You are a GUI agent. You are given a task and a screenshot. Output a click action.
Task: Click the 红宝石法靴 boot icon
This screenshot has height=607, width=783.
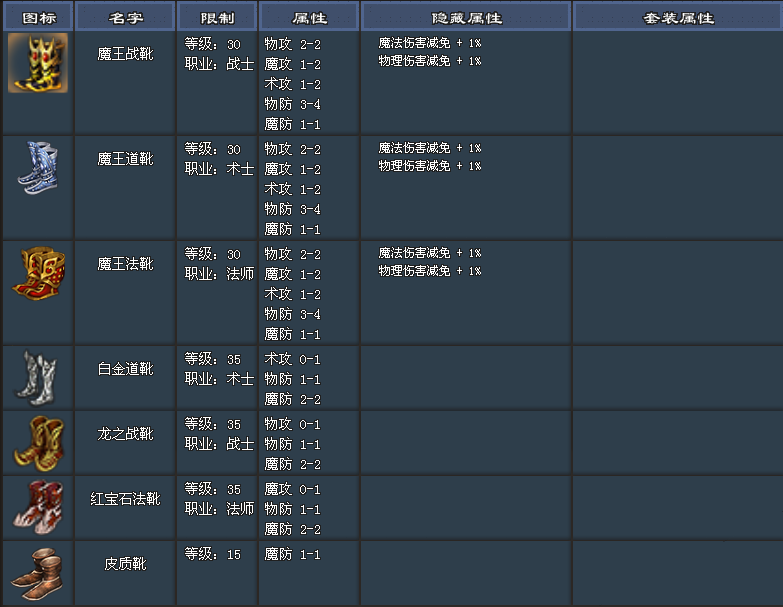[x=38, y=507]
